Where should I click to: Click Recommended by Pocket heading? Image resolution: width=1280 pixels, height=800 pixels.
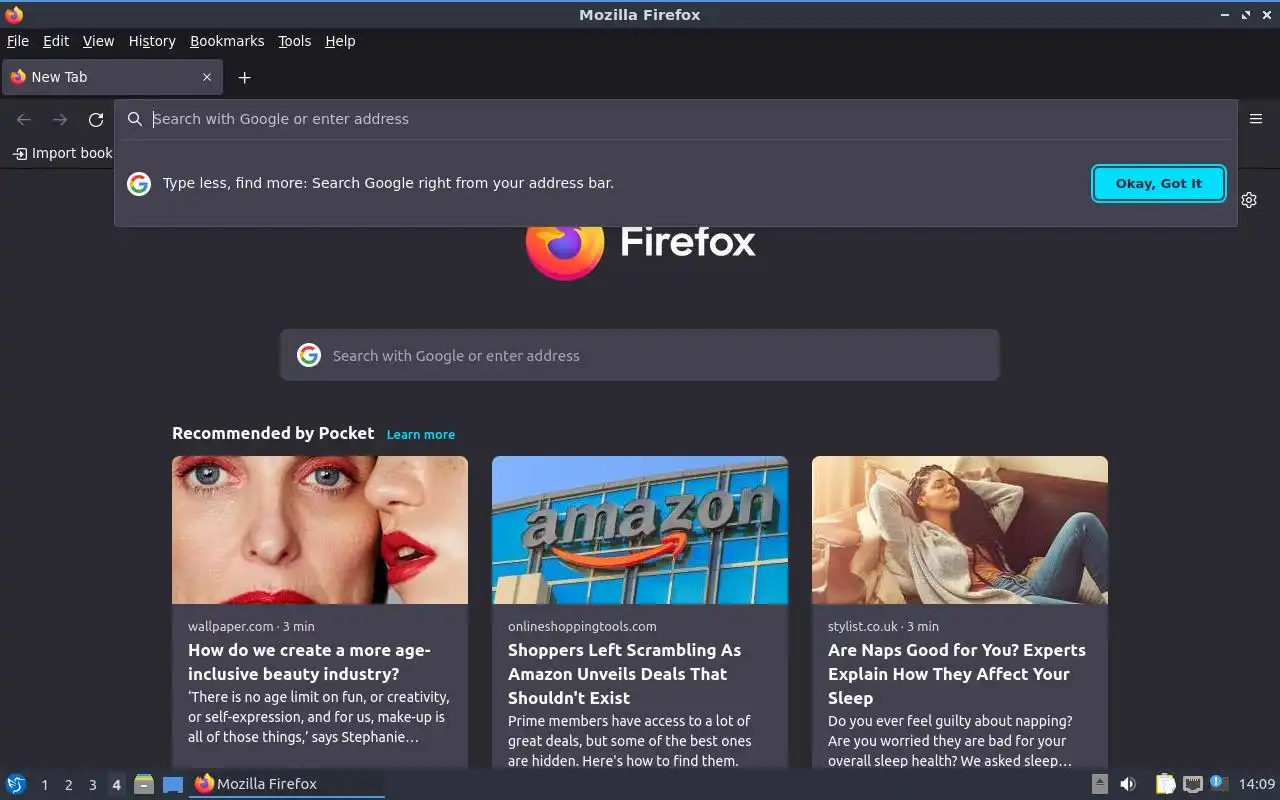[273, 433]
